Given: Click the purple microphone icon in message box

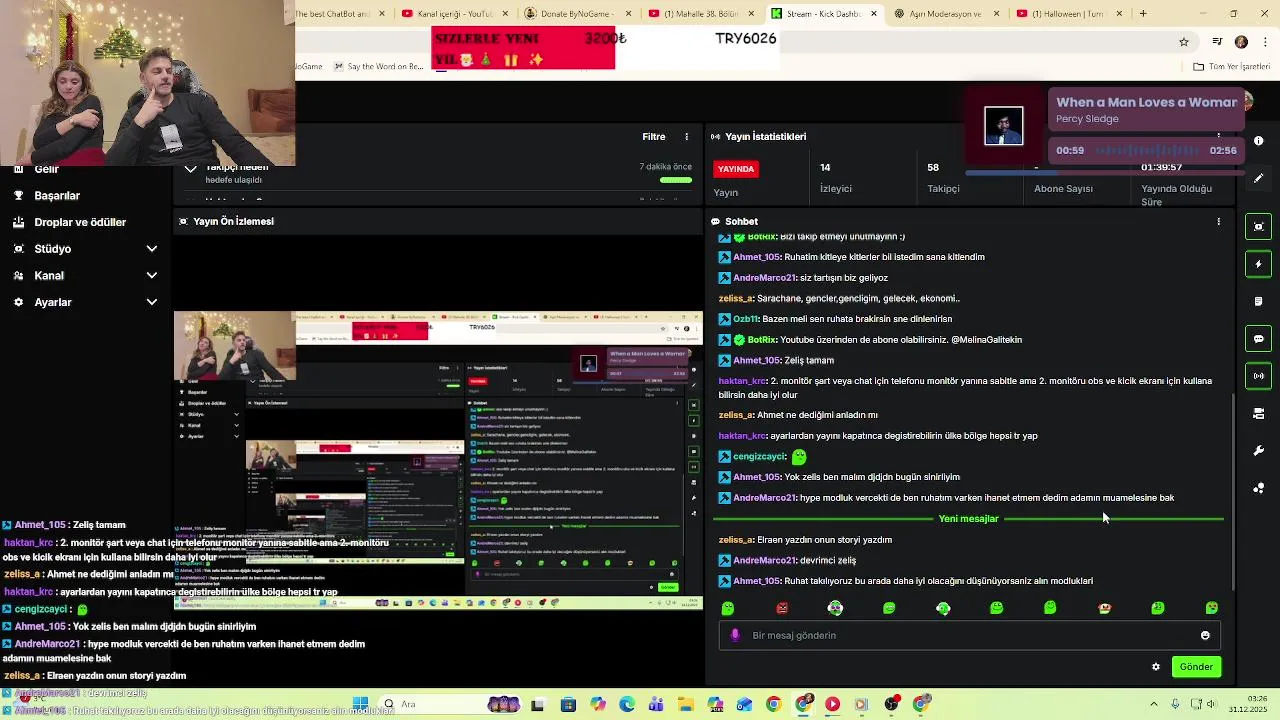Looking at the screenshot, I should tap(735, 635).
